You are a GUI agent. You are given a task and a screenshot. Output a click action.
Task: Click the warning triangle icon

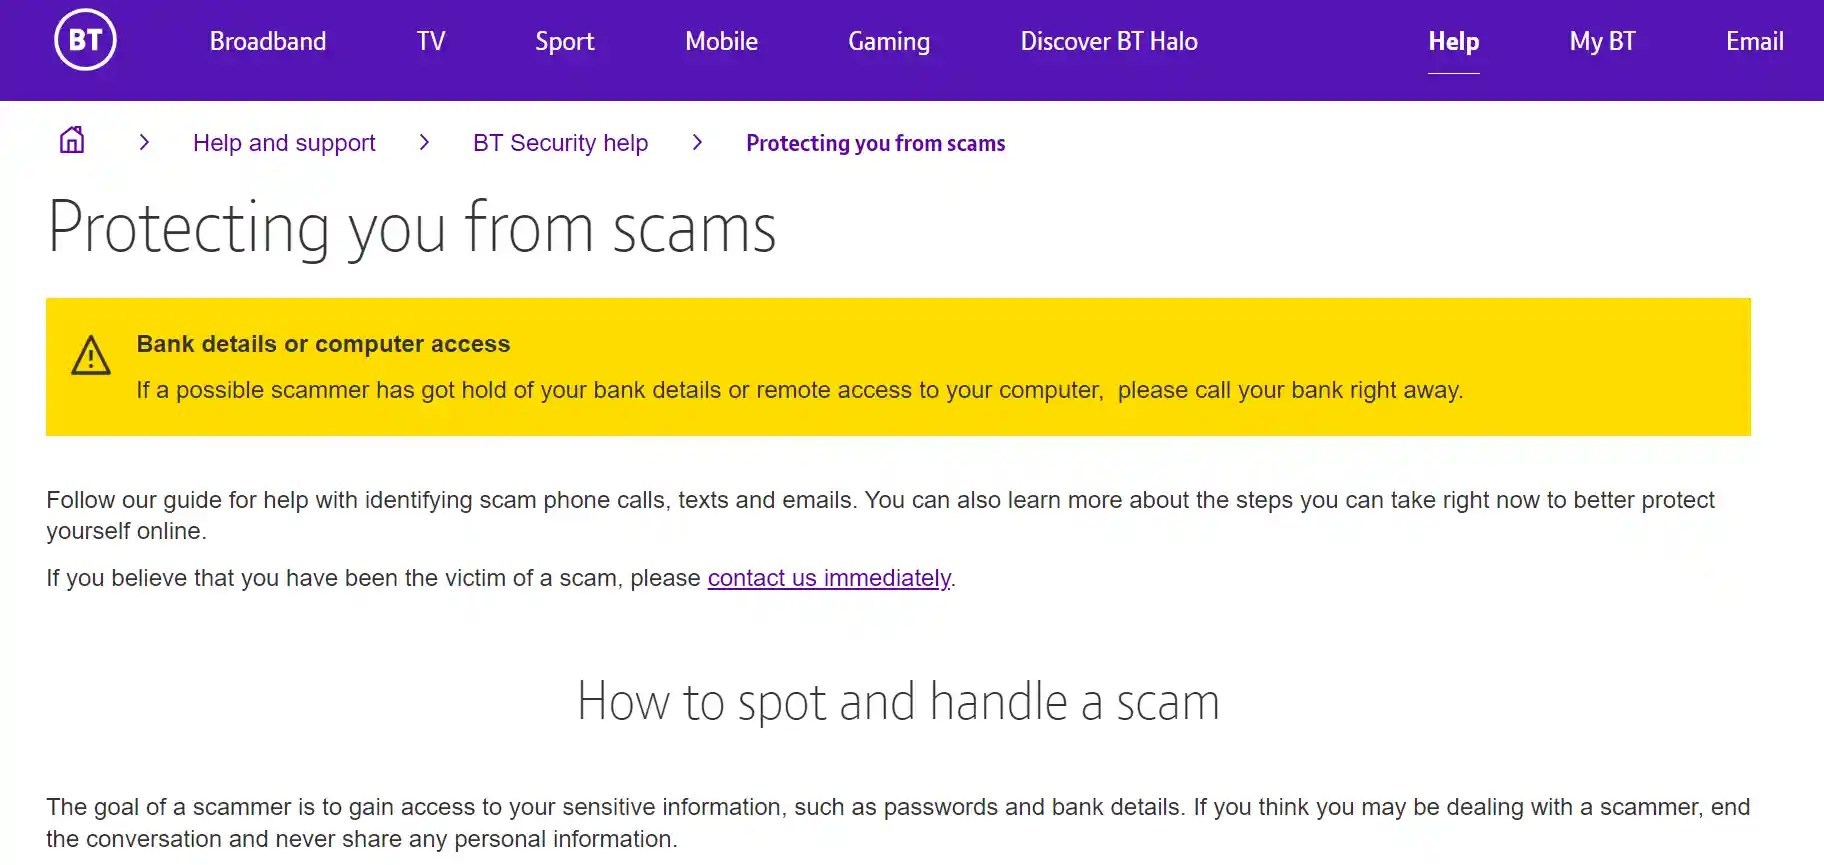91,358
